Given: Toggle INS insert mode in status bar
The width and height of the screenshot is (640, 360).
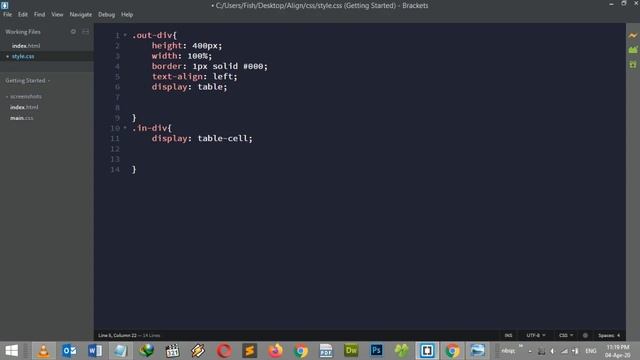Looking at the screenshot, I should tap(508, 335).
